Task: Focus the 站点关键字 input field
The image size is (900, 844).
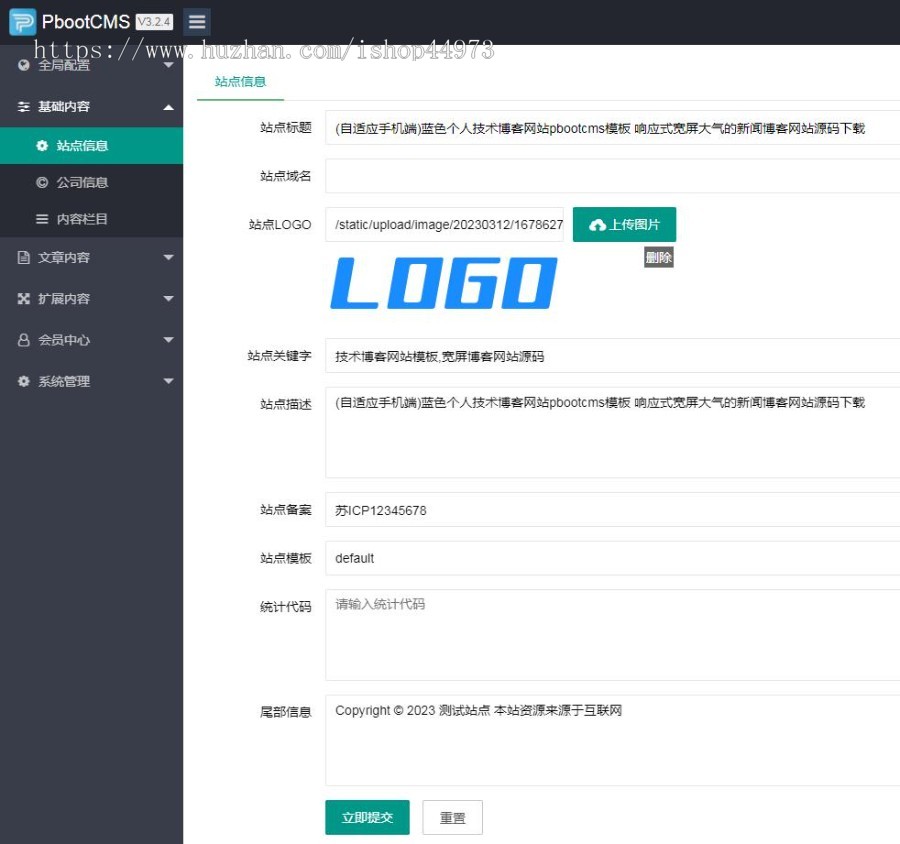Action: (612, 356)
